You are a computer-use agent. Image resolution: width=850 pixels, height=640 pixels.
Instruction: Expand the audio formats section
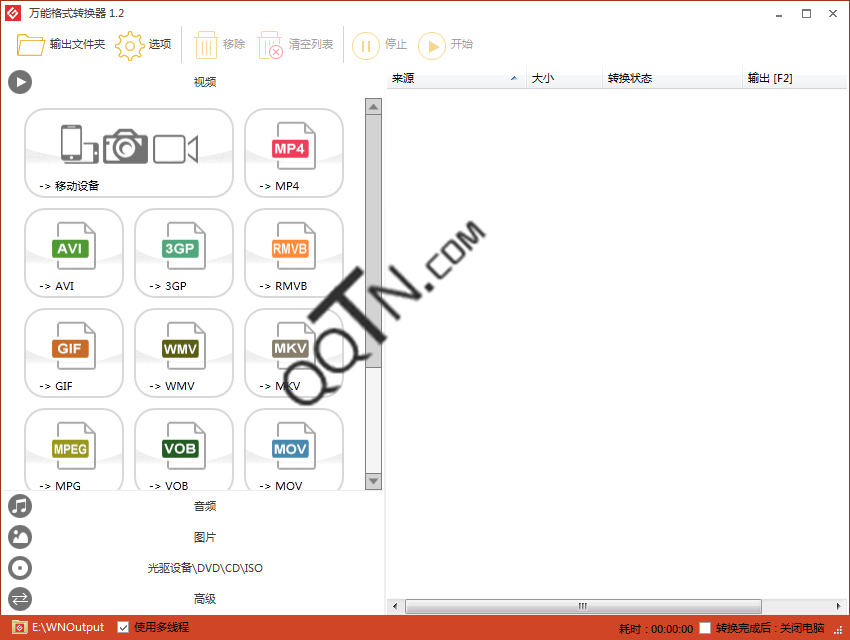click(x=204, y=506)
